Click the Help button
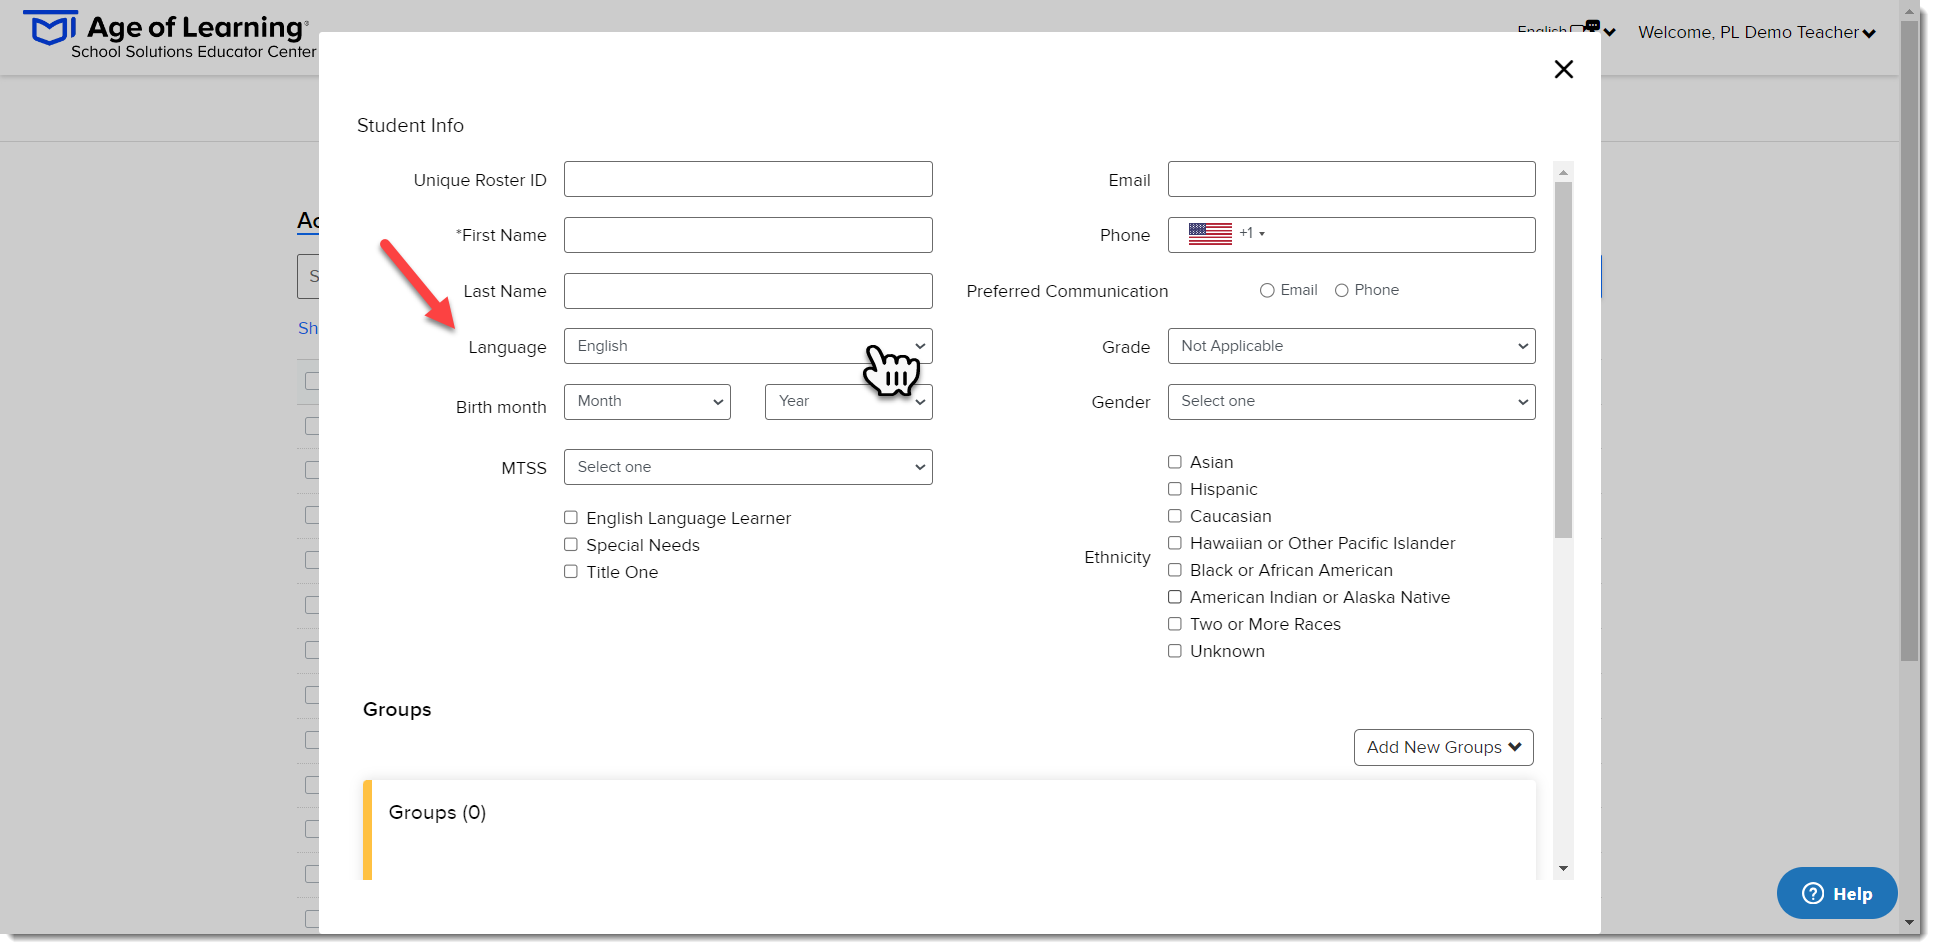The width and height of the screenshot is (1935, 949). (1836, 893)
